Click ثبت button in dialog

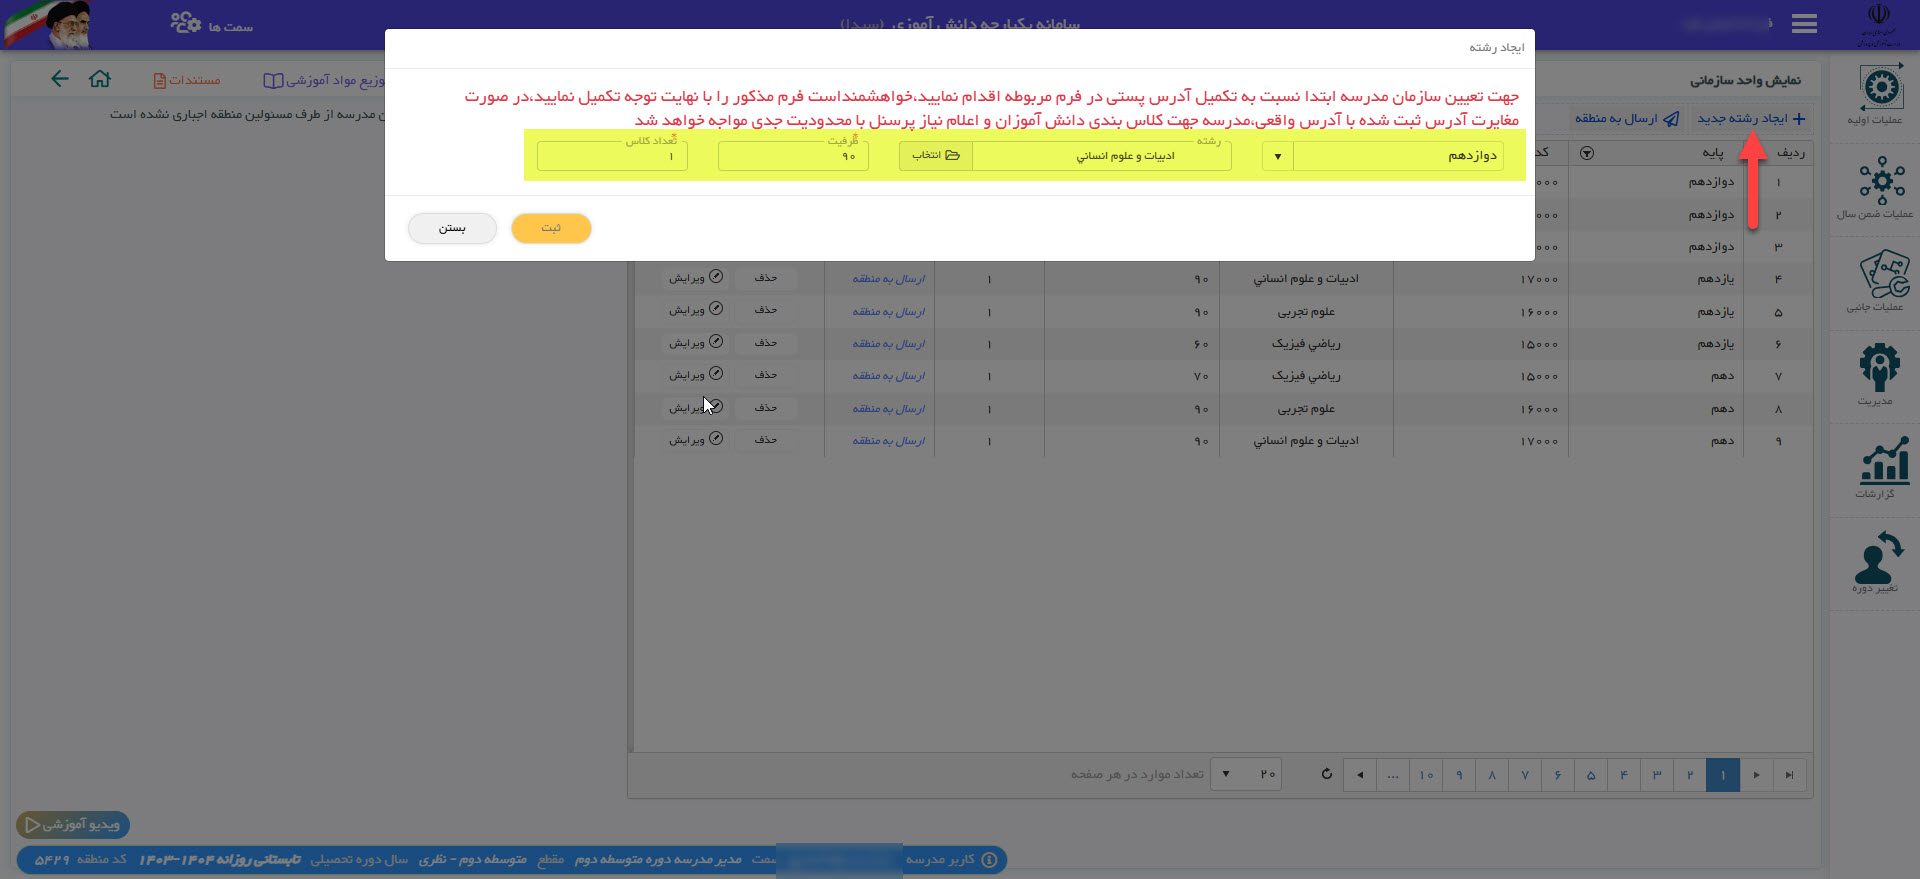point(551,228)
